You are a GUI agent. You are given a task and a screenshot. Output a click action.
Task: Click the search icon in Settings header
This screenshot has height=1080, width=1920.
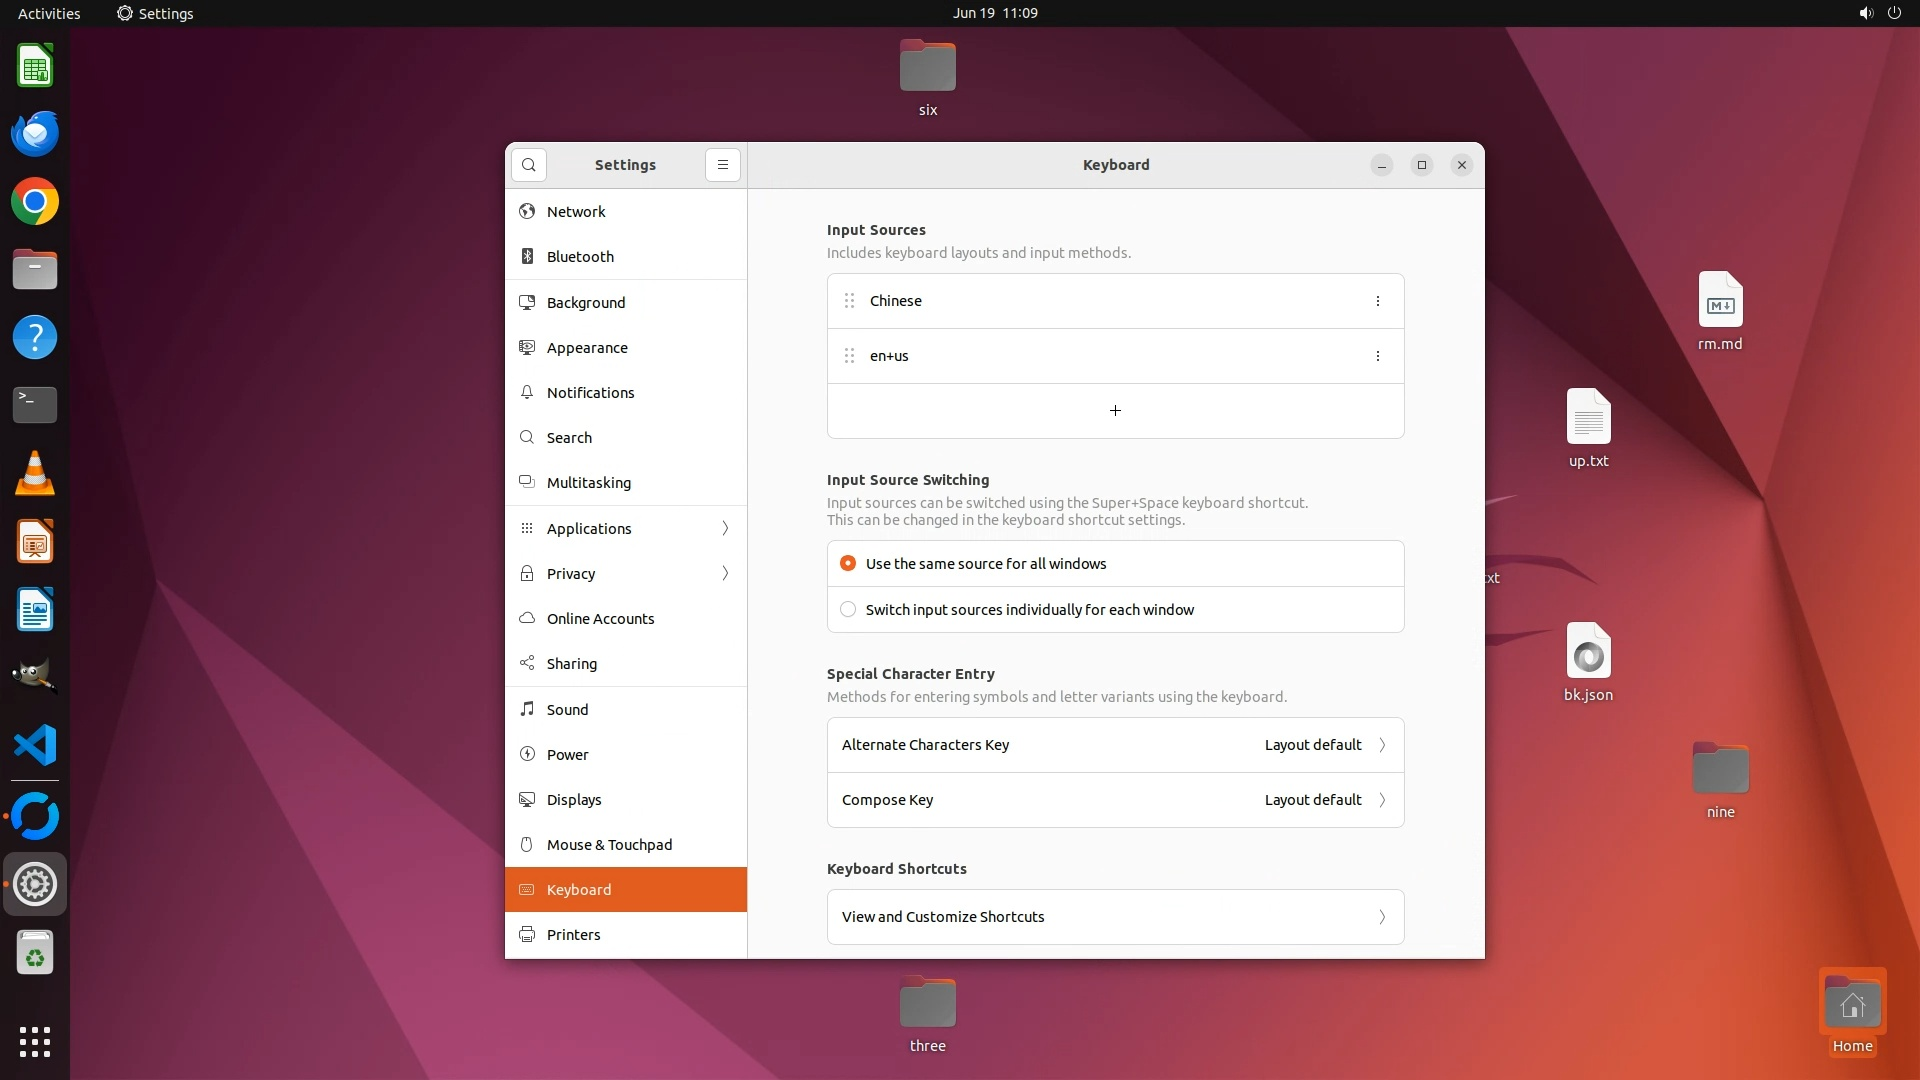click(529, 165)
